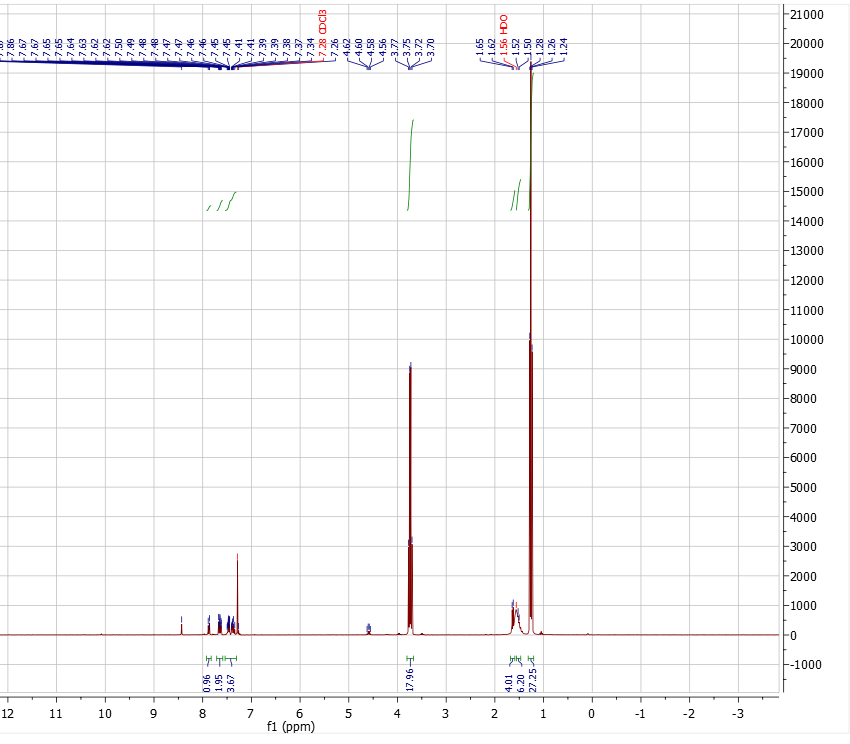This screenshot has height=744, width=850.
Task: Select the 0.96 integral value
Action: (207, 681)
